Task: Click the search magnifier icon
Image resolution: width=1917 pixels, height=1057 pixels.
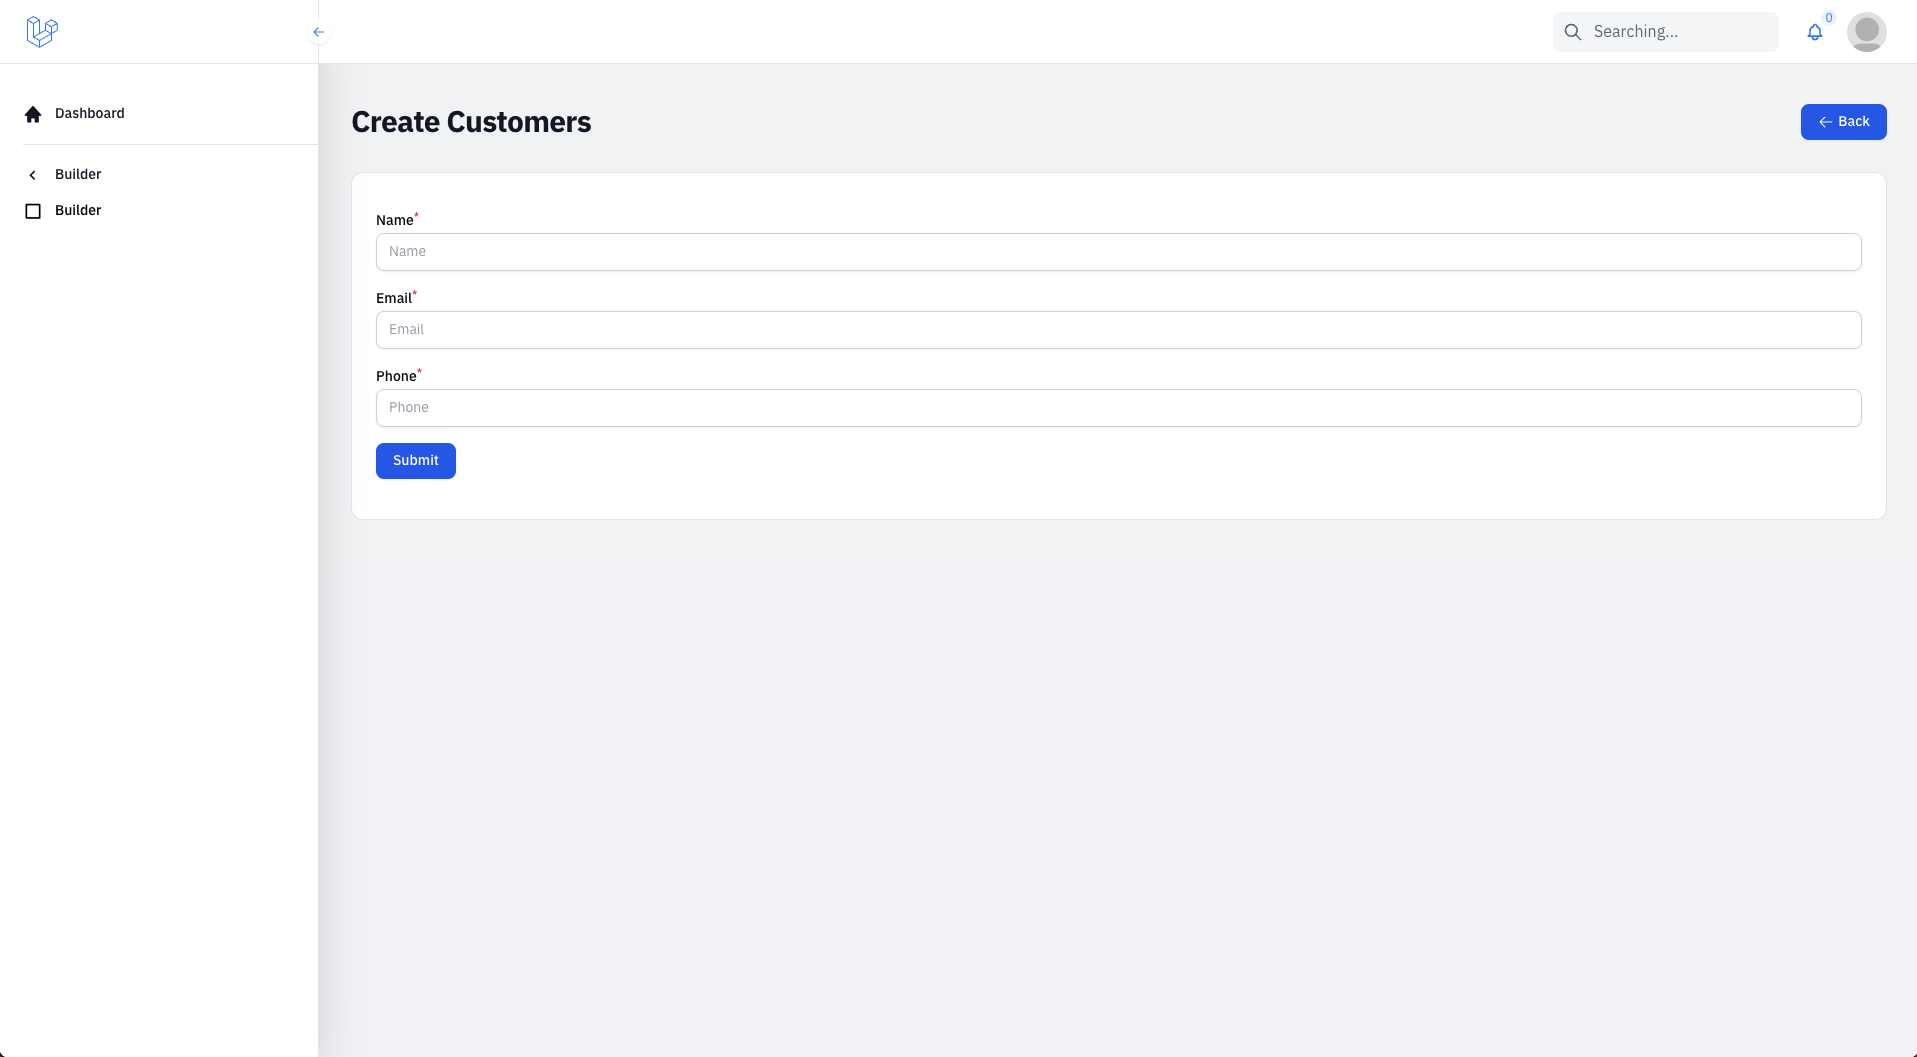Action: coord(1573,32)
